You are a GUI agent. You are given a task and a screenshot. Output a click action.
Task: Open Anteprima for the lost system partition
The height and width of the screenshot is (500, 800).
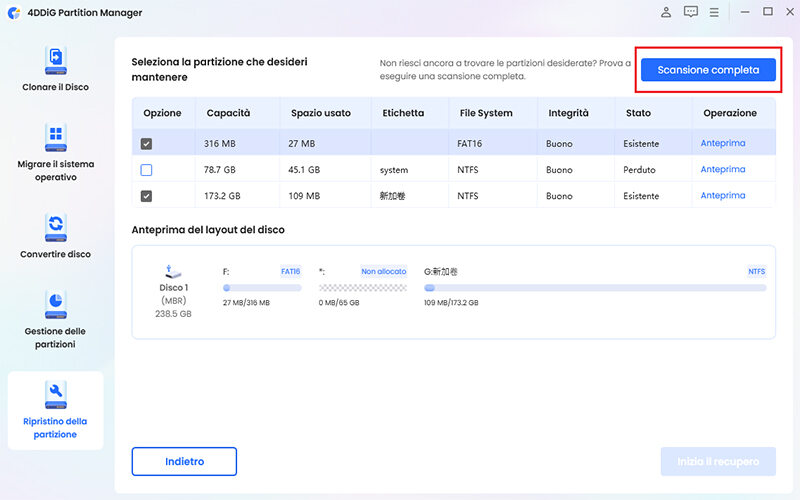[x=722, y=170]
